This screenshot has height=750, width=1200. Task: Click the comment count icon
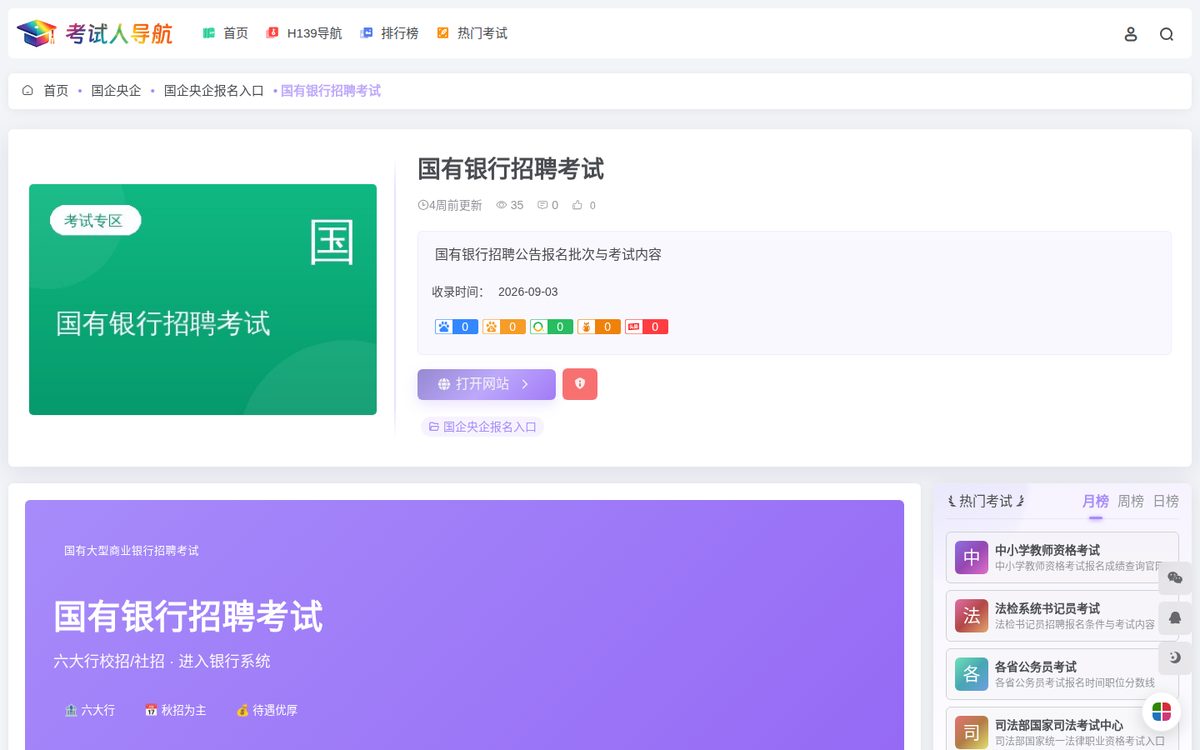click(542, 205)
